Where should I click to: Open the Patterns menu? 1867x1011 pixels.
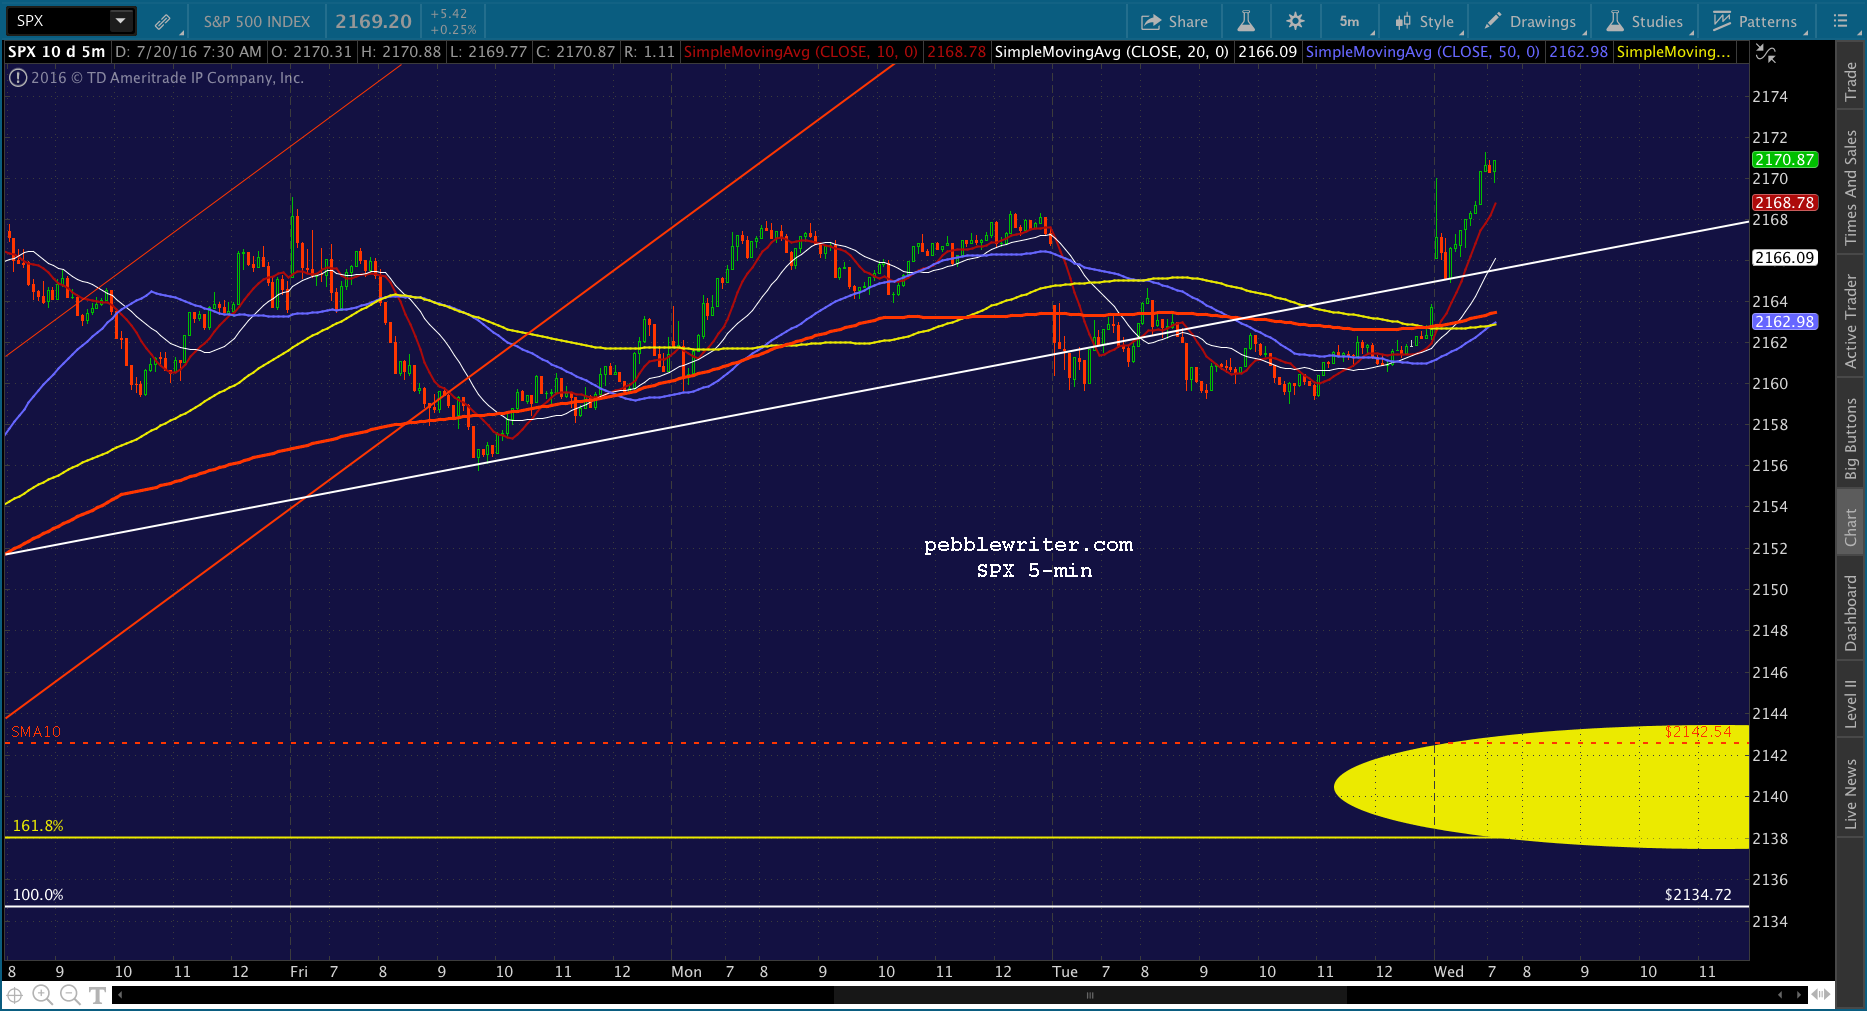pyautogui.click(x=1755, y=21)
